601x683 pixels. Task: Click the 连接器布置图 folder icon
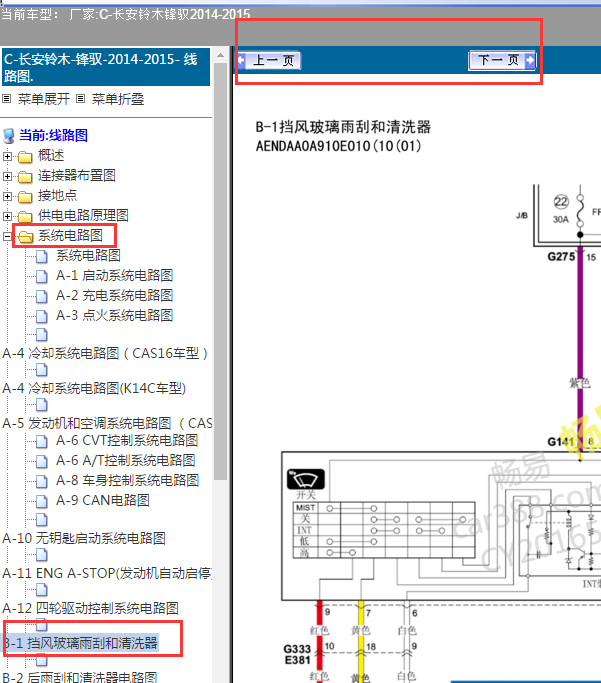click(x=25, y=176)
